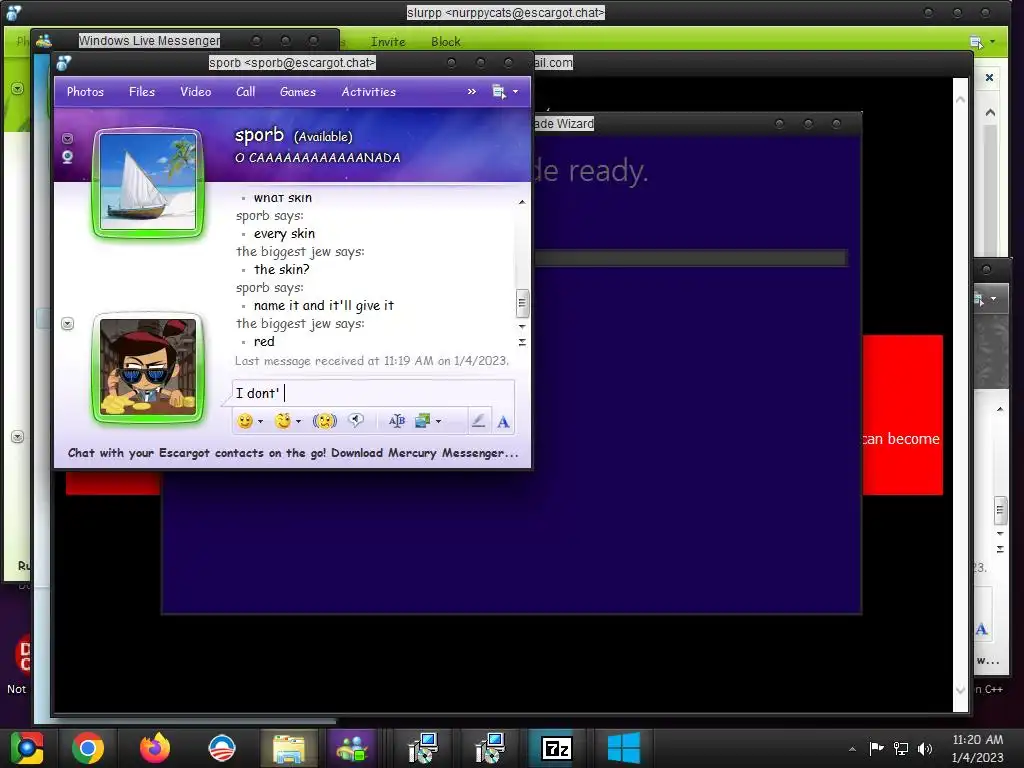Send a nudge with the shaking smiley
Viewport: 1024px width, 768px height.
click(325, 421)
